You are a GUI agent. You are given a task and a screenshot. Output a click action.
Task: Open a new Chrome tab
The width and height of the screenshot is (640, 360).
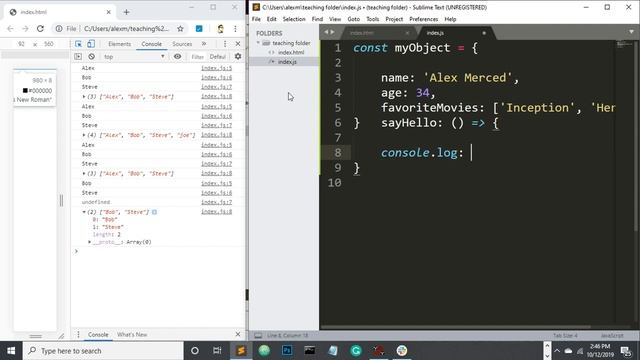(127, 12)
